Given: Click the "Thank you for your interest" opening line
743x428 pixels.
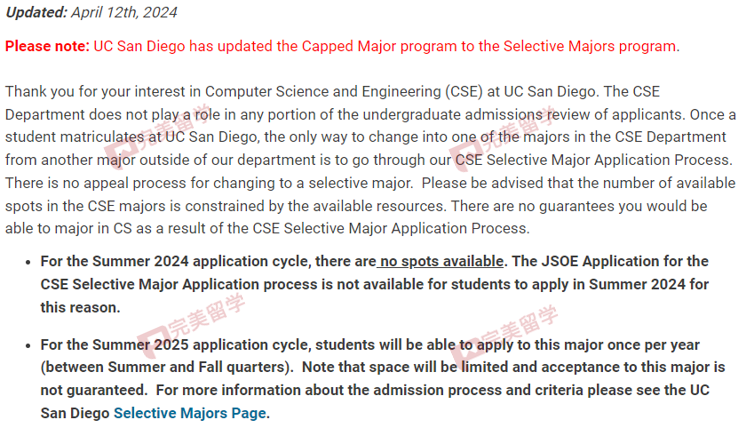Looking at the screenshot, I should click(98, 91).
